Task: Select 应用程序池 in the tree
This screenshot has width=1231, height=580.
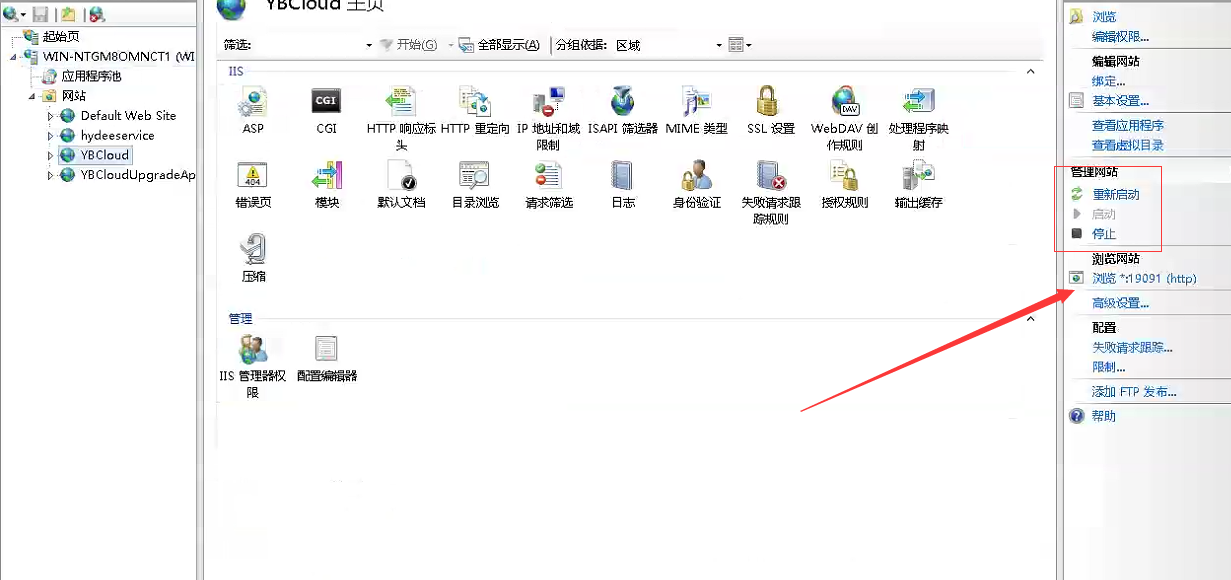Action: click(x=90, y=76)
